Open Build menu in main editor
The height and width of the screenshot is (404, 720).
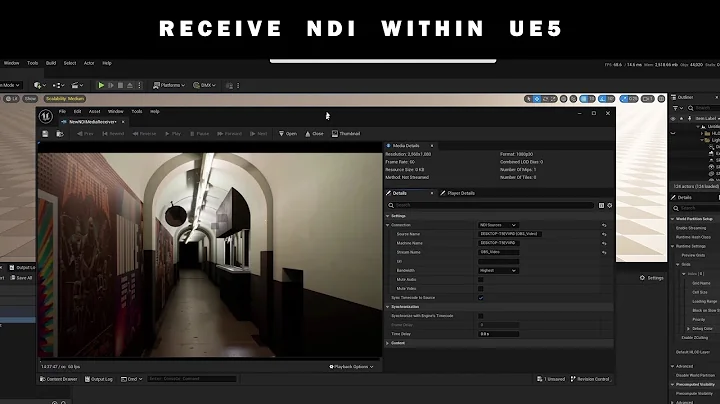click(51, 63)
